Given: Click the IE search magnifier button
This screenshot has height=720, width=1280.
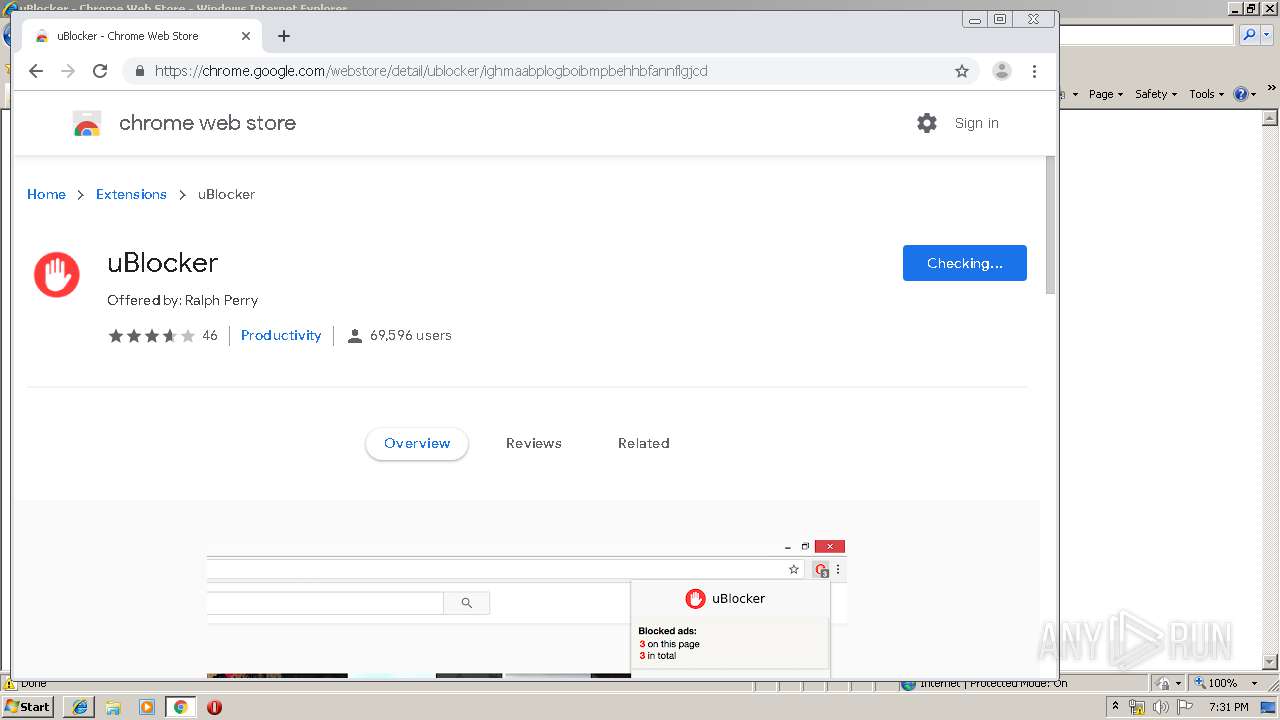Looking at the screenshot, I should [x=1248, y=35].
